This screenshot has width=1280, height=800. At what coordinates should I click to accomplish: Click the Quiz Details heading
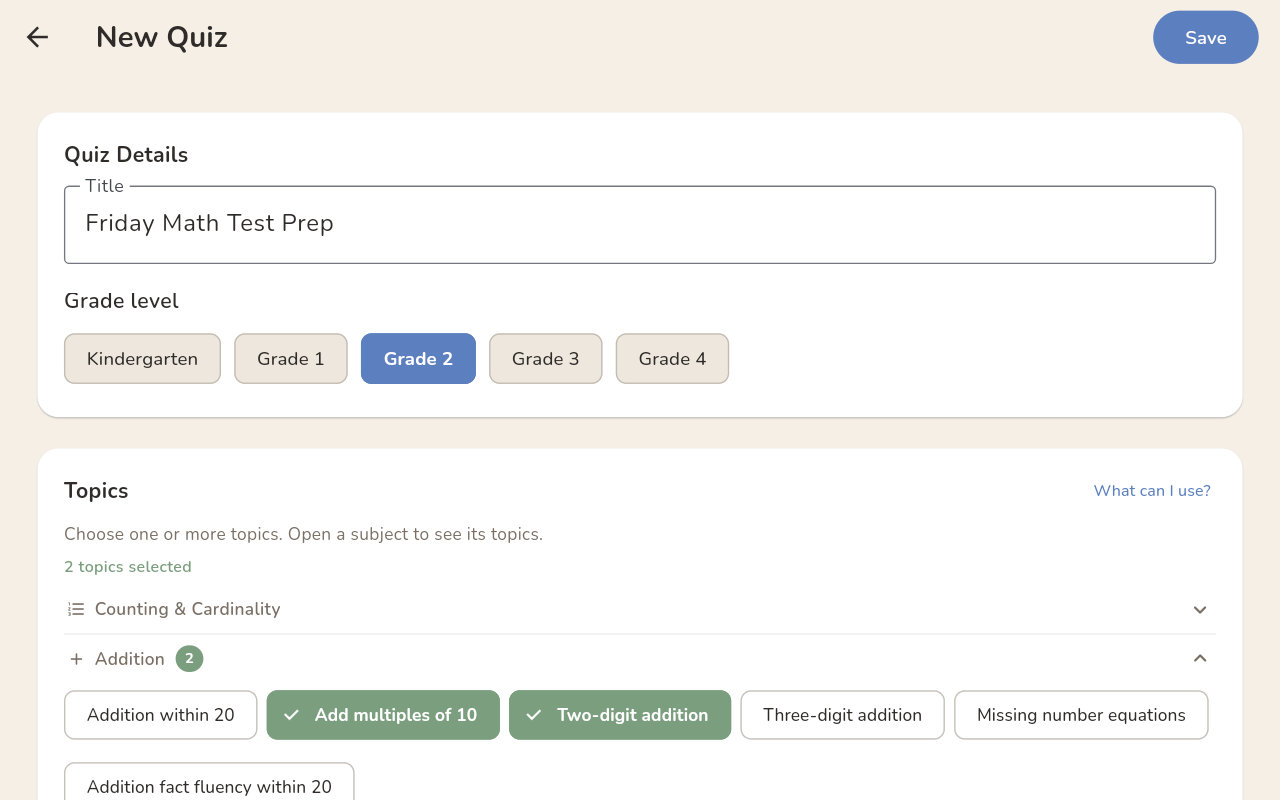(x=126, y=155)
